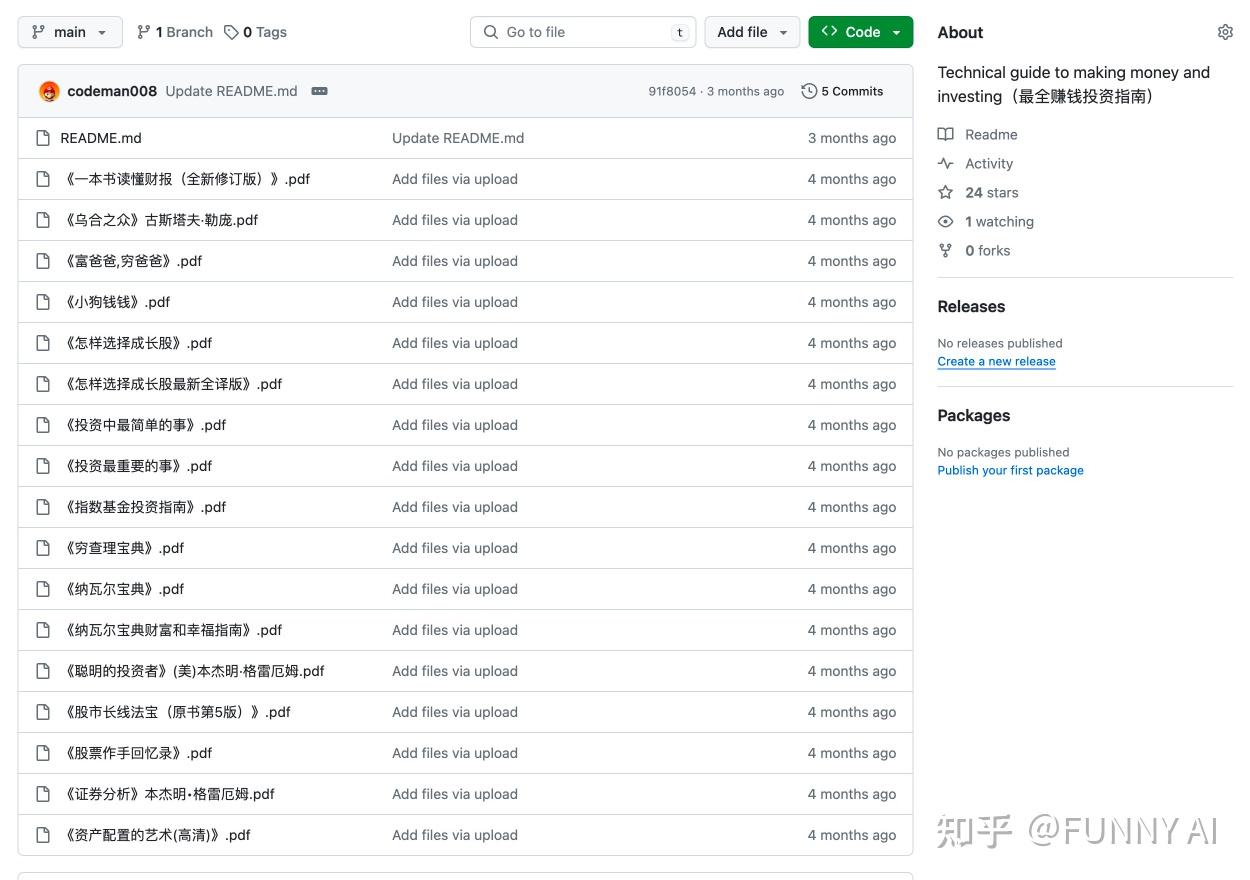This screenshot has height=880, width=1250.
Task: Click the star icon beside 24 stars
Action: [945, 193]
